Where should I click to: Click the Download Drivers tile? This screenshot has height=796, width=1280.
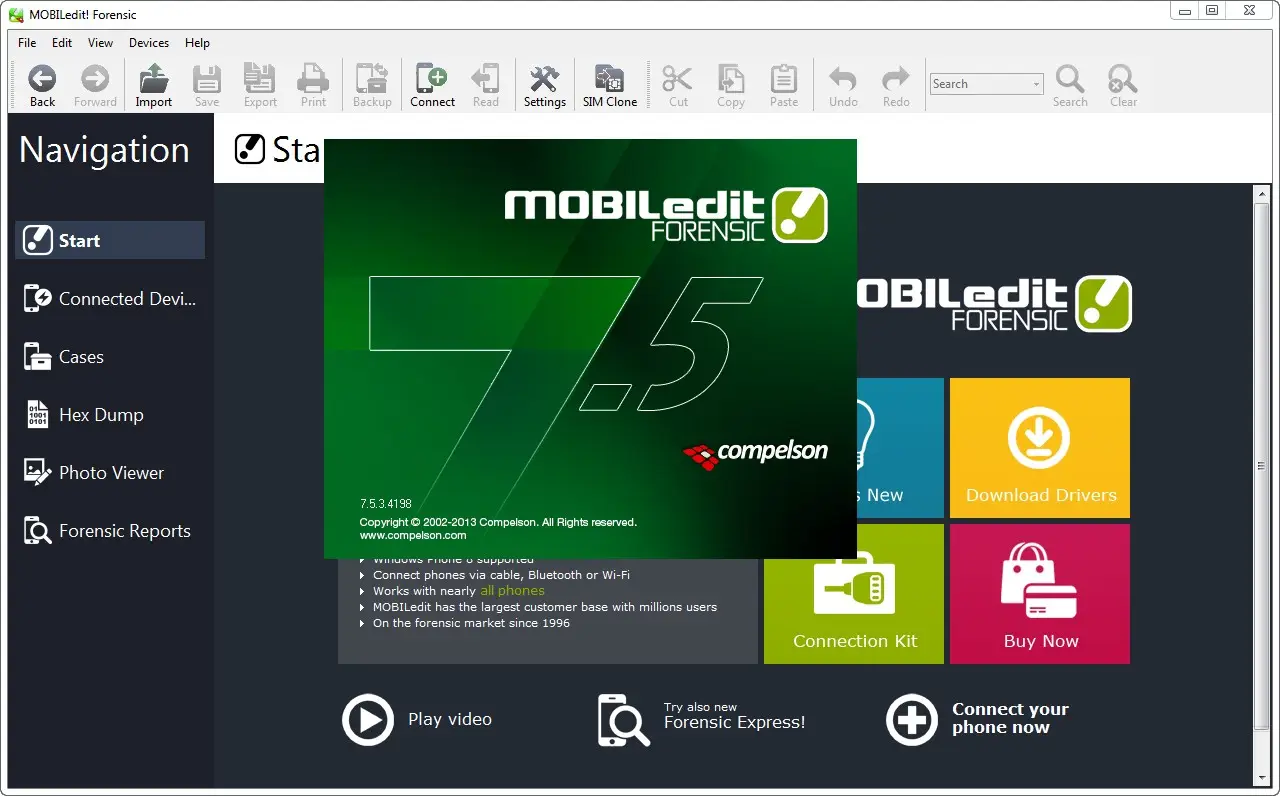pos(1040,448)
